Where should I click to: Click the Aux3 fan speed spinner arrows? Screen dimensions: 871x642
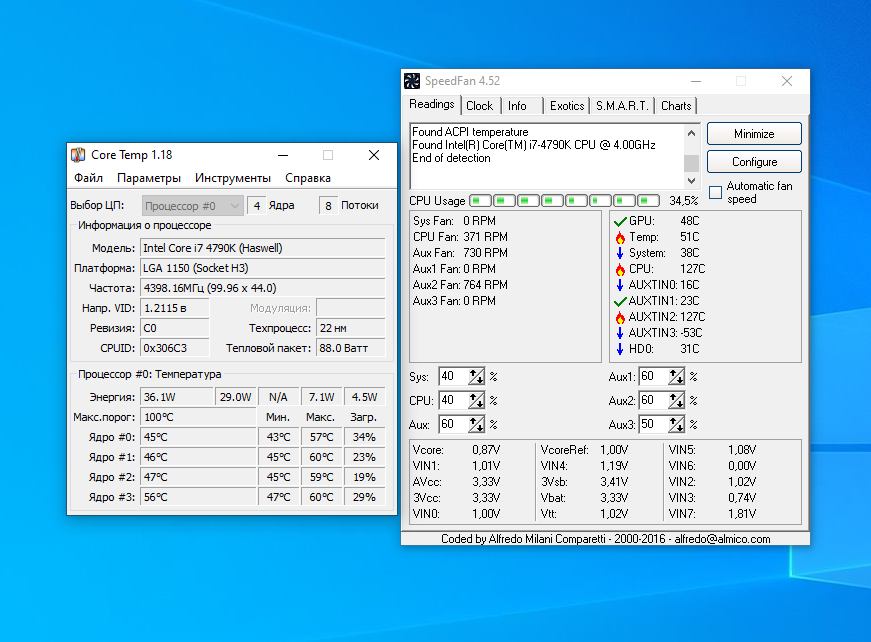point(676,425)
